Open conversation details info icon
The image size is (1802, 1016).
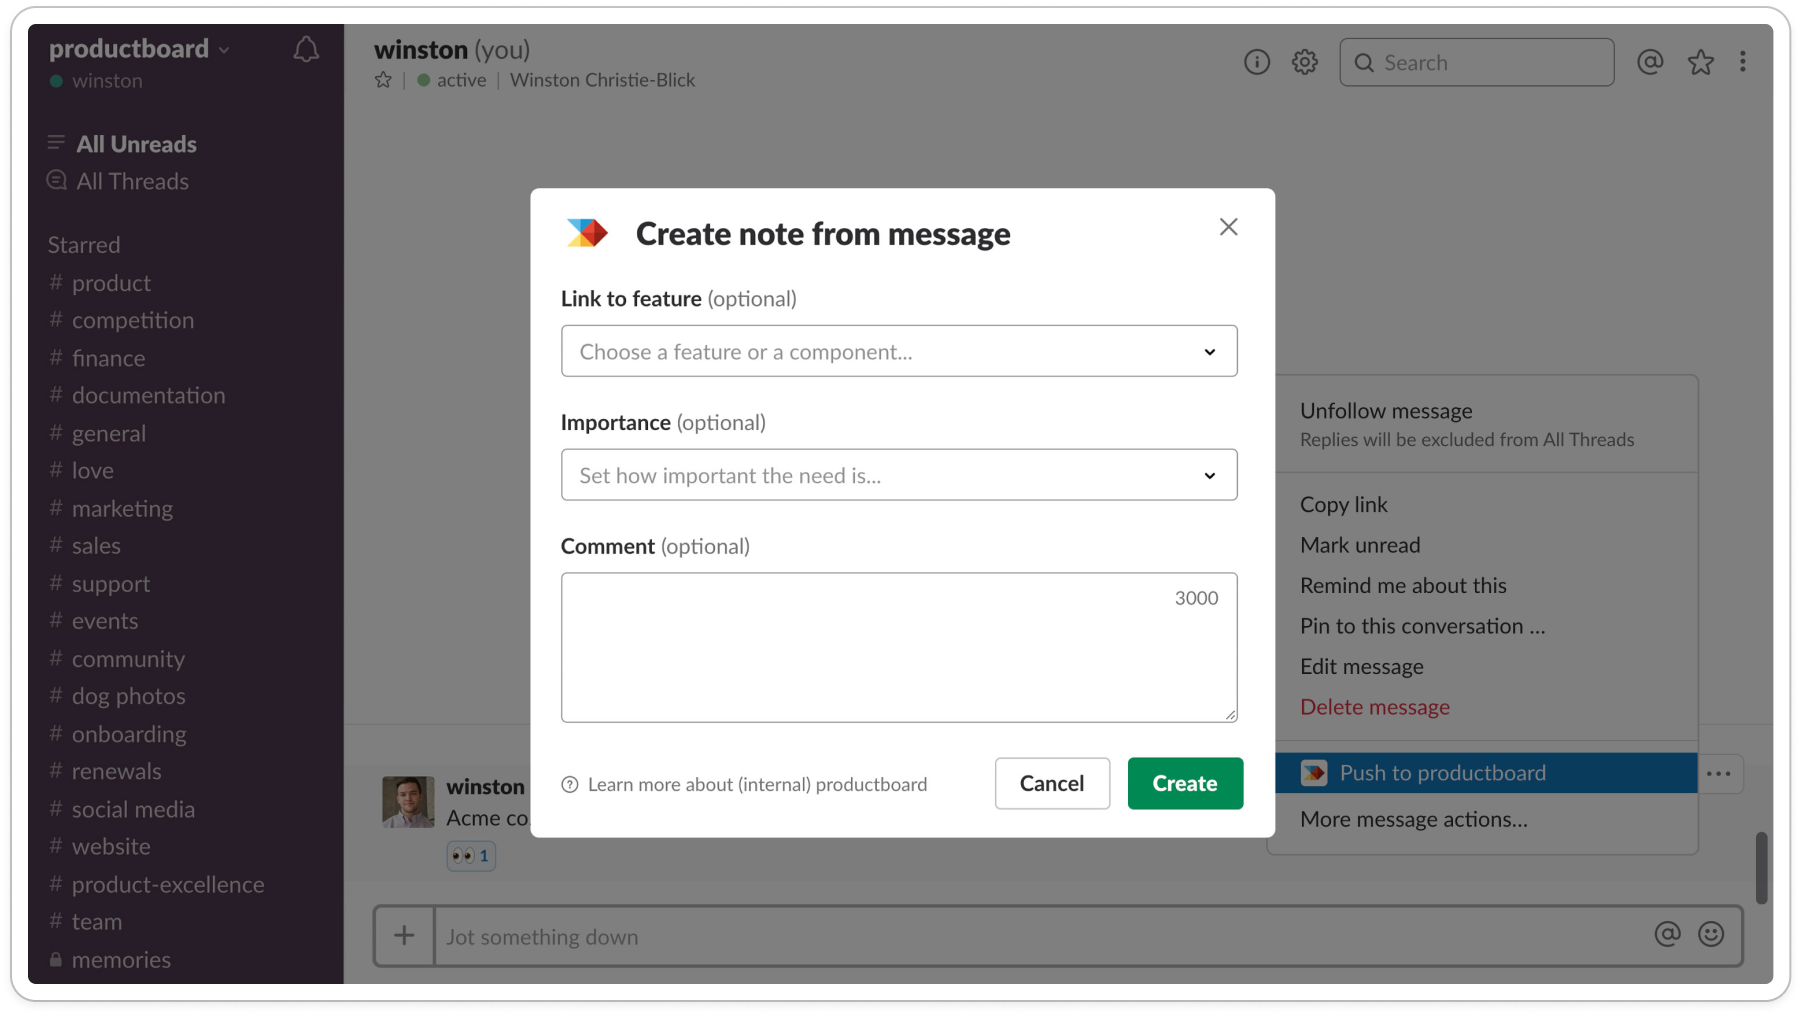click(x=1257, y=62)
